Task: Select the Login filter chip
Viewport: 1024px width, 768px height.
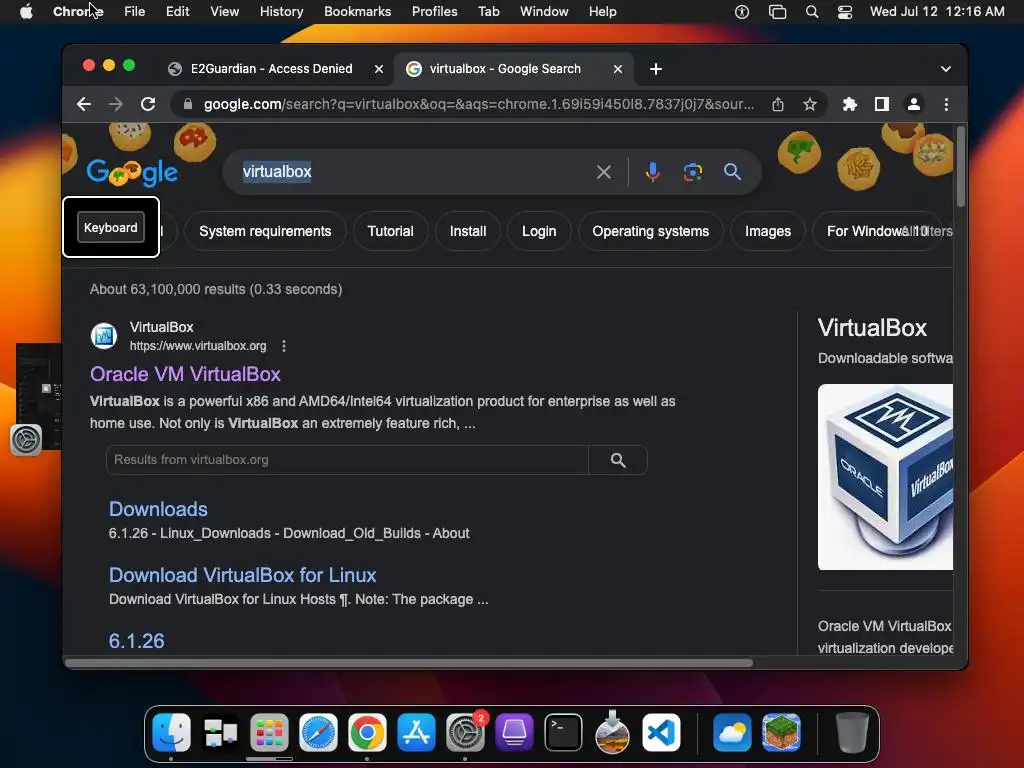Action: [x=539, y=231]
